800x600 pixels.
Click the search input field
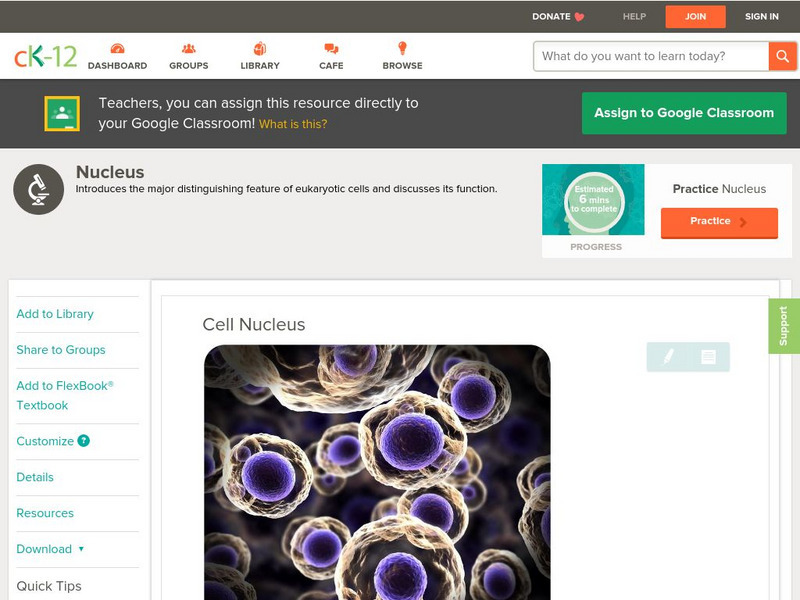(645, 56)
